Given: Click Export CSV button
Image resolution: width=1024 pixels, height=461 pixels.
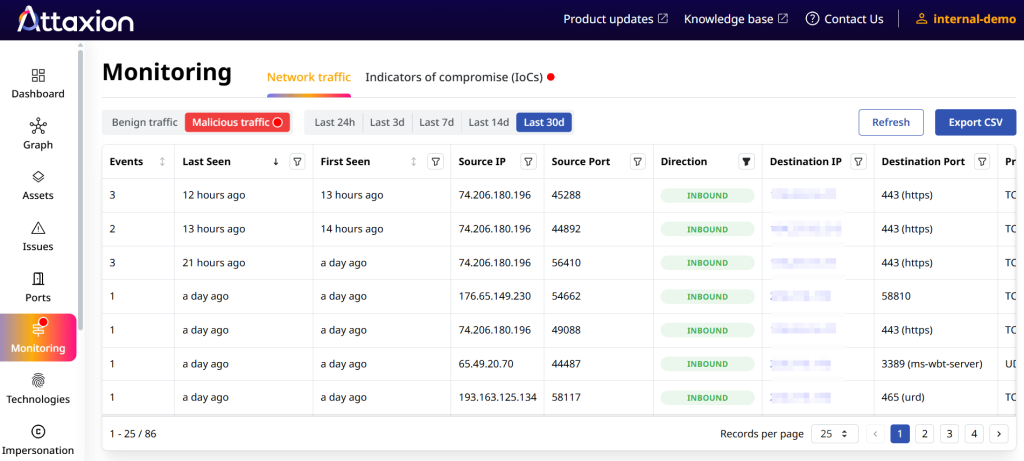Looking at the screenshot, I should pos(976,122).
